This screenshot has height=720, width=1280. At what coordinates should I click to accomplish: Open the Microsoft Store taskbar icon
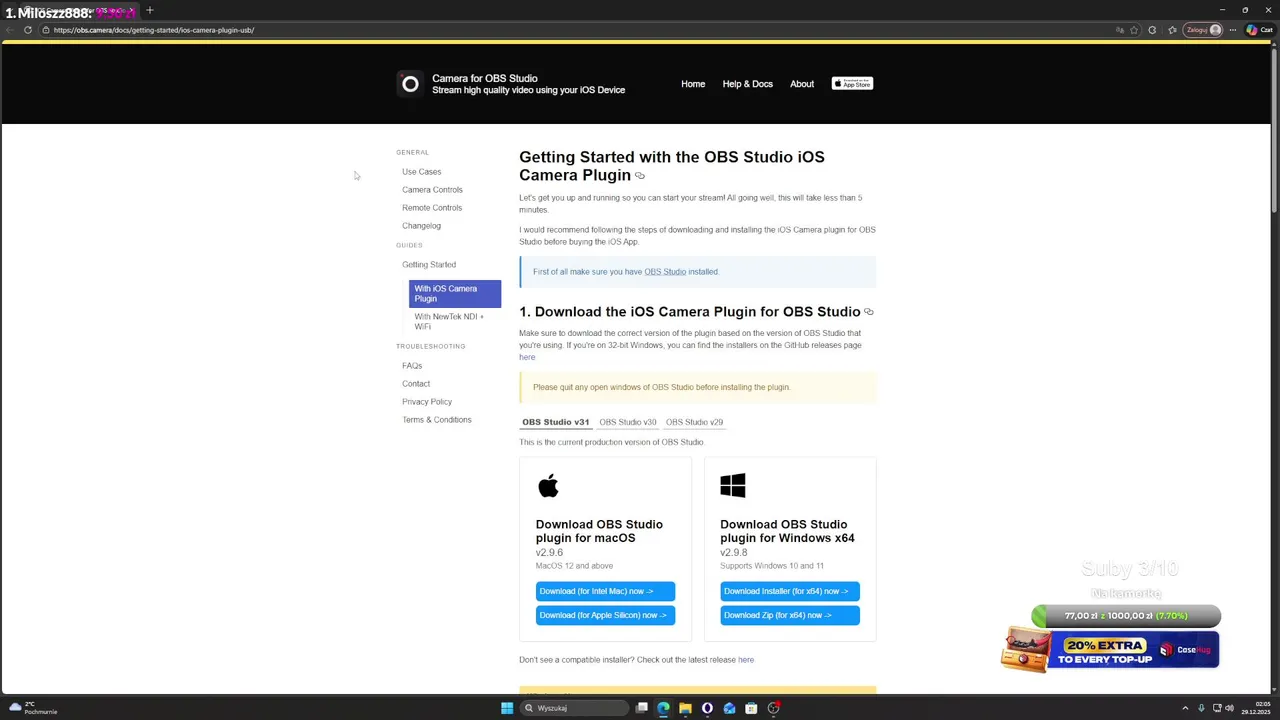coord(751,708)
